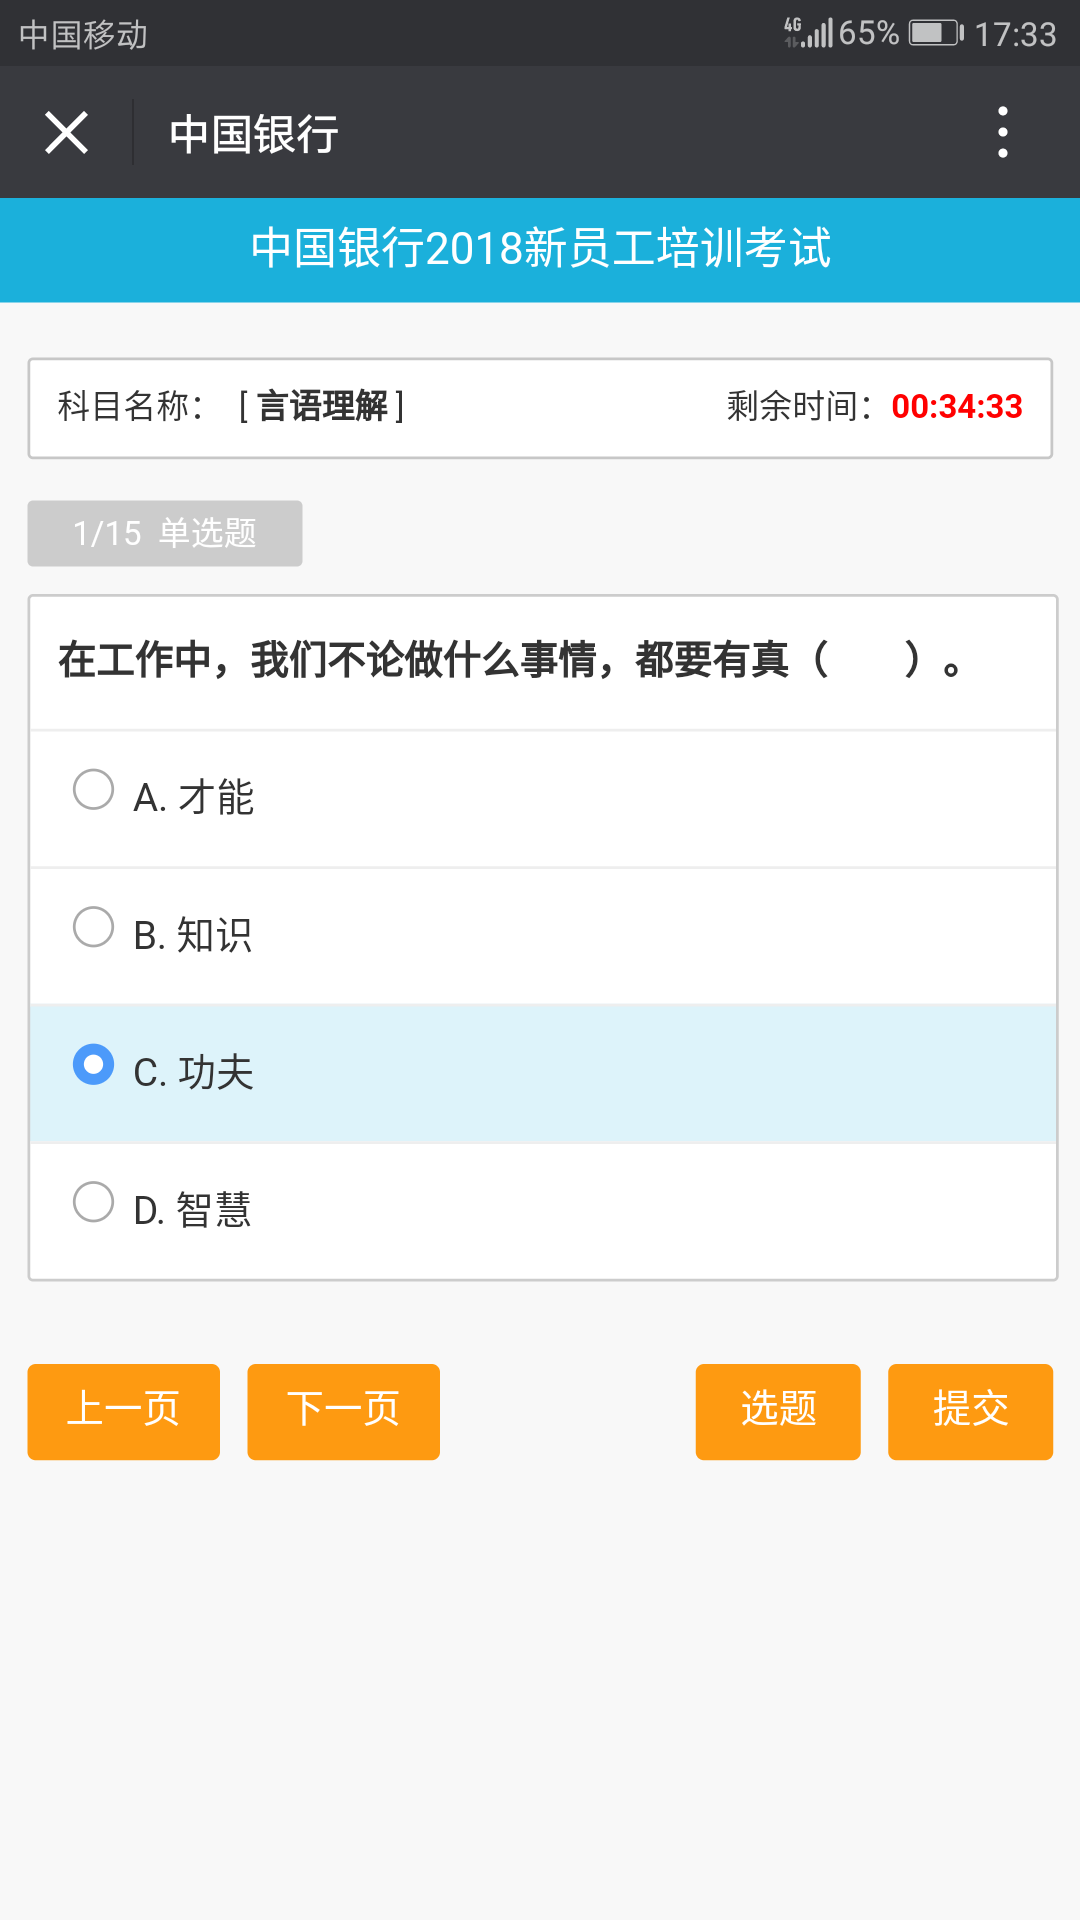This screenshot has width=1080, height=1920.
Task: Go to the next page with 下一页
Action: [x=343, y=1412]
